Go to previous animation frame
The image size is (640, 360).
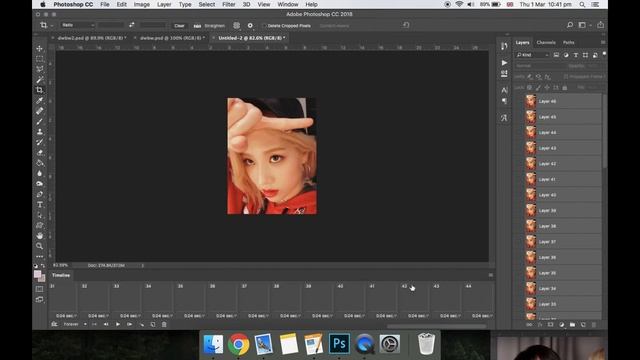click(106, 324)
